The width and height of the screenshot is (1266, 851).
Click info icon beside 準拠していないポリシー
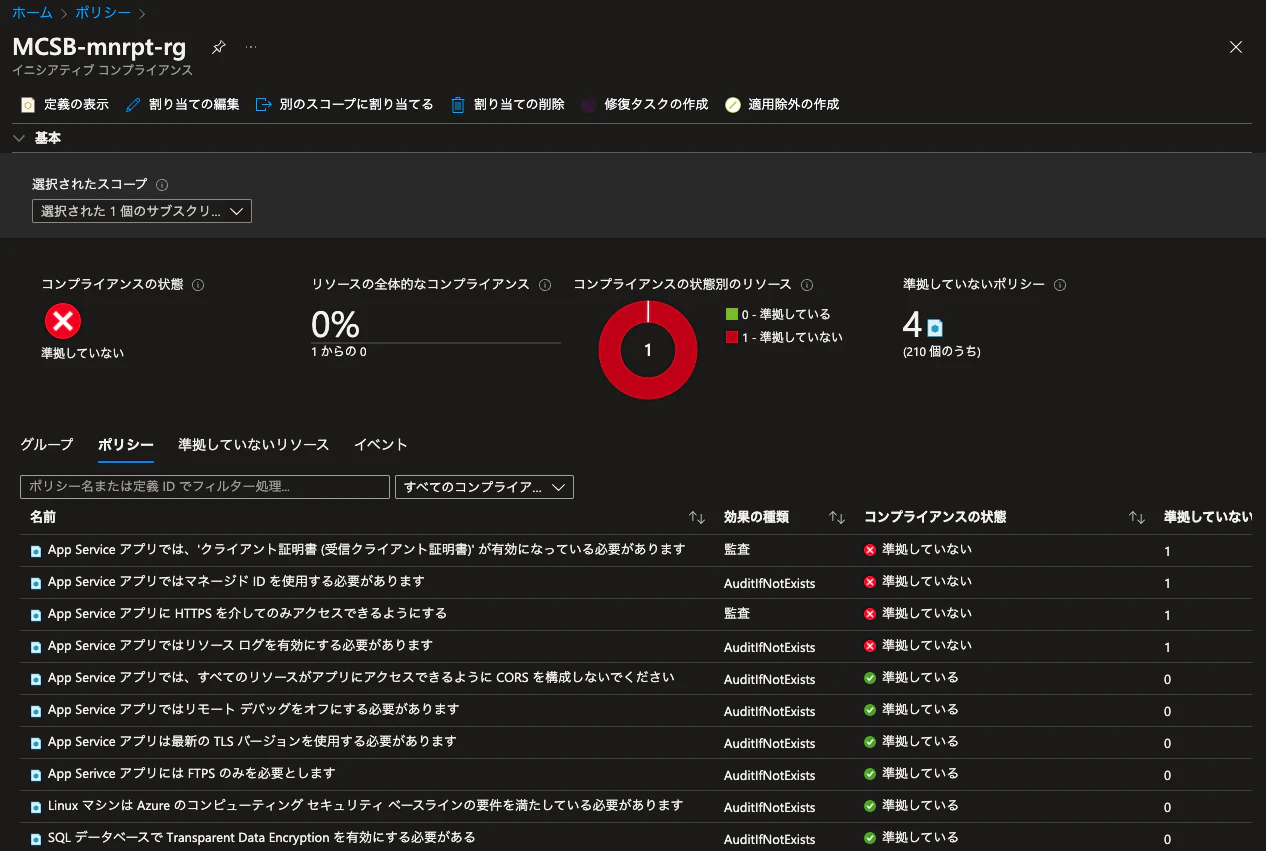pos(1060,285)
